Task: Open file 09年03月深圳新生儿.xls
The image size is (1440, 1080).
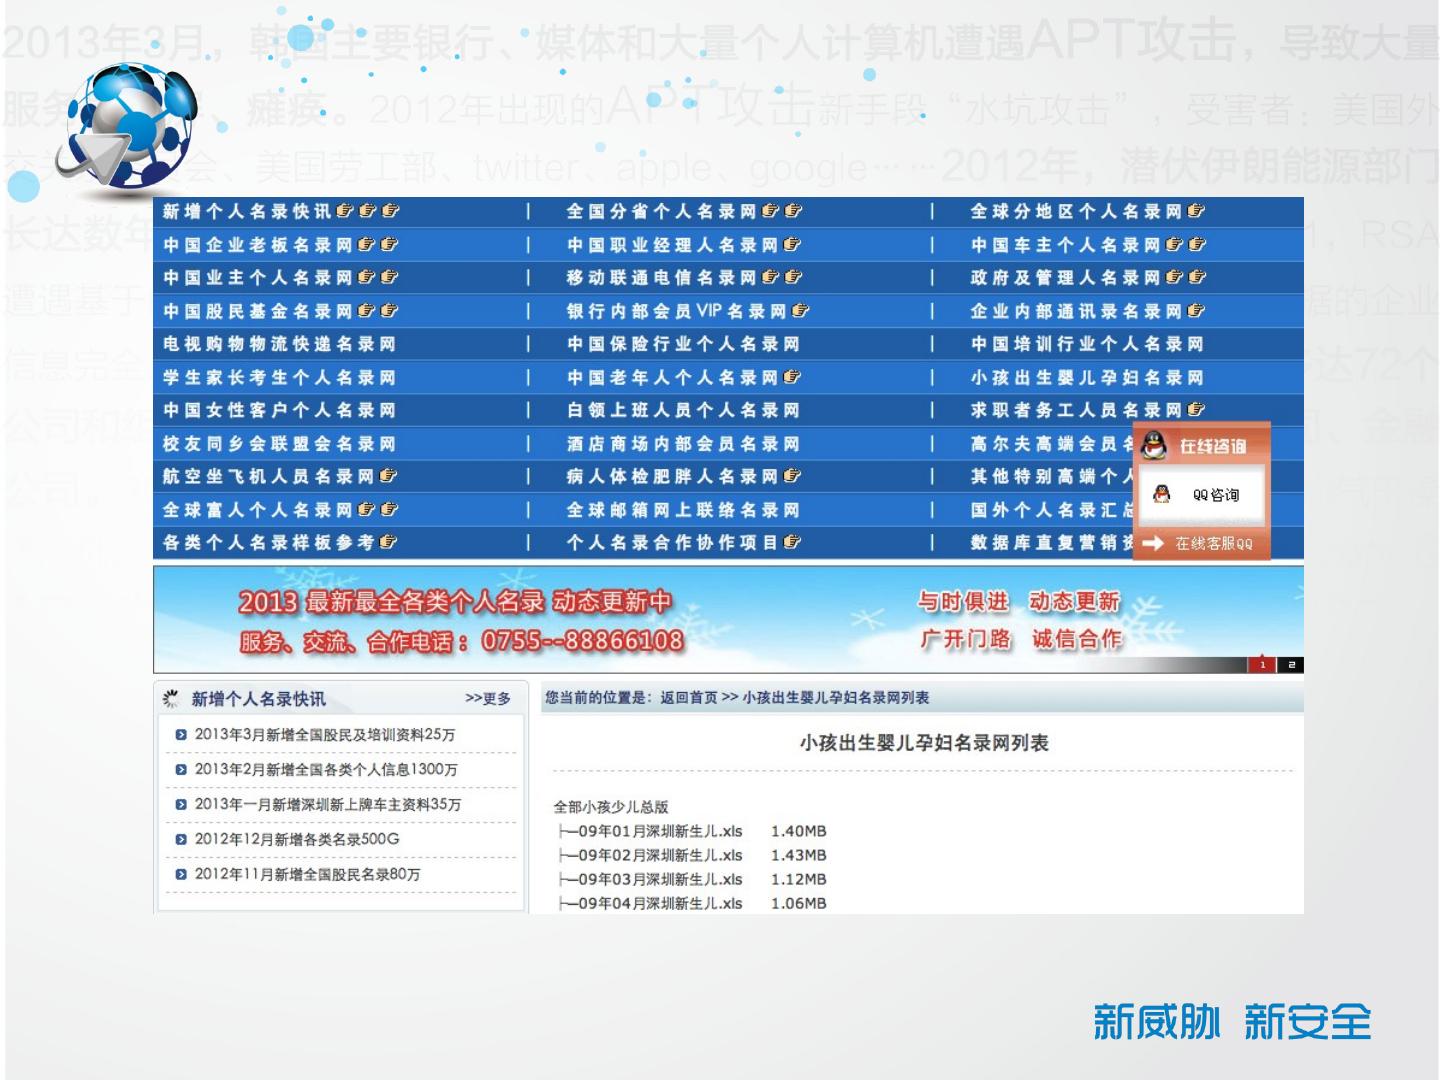Action: tap(660, 879)
